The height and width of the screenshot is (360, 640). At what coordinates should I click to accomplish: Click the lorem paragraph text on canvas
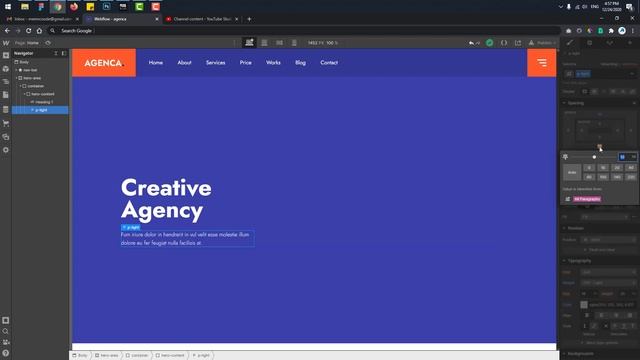click(187, 239)
